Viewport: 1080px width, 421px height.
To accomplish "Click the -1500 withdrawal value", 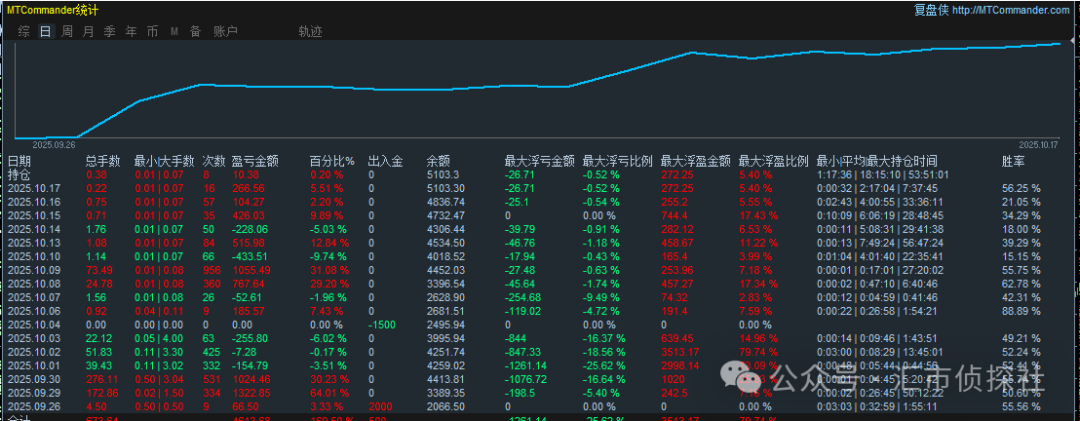I will [x=381, y=324].
